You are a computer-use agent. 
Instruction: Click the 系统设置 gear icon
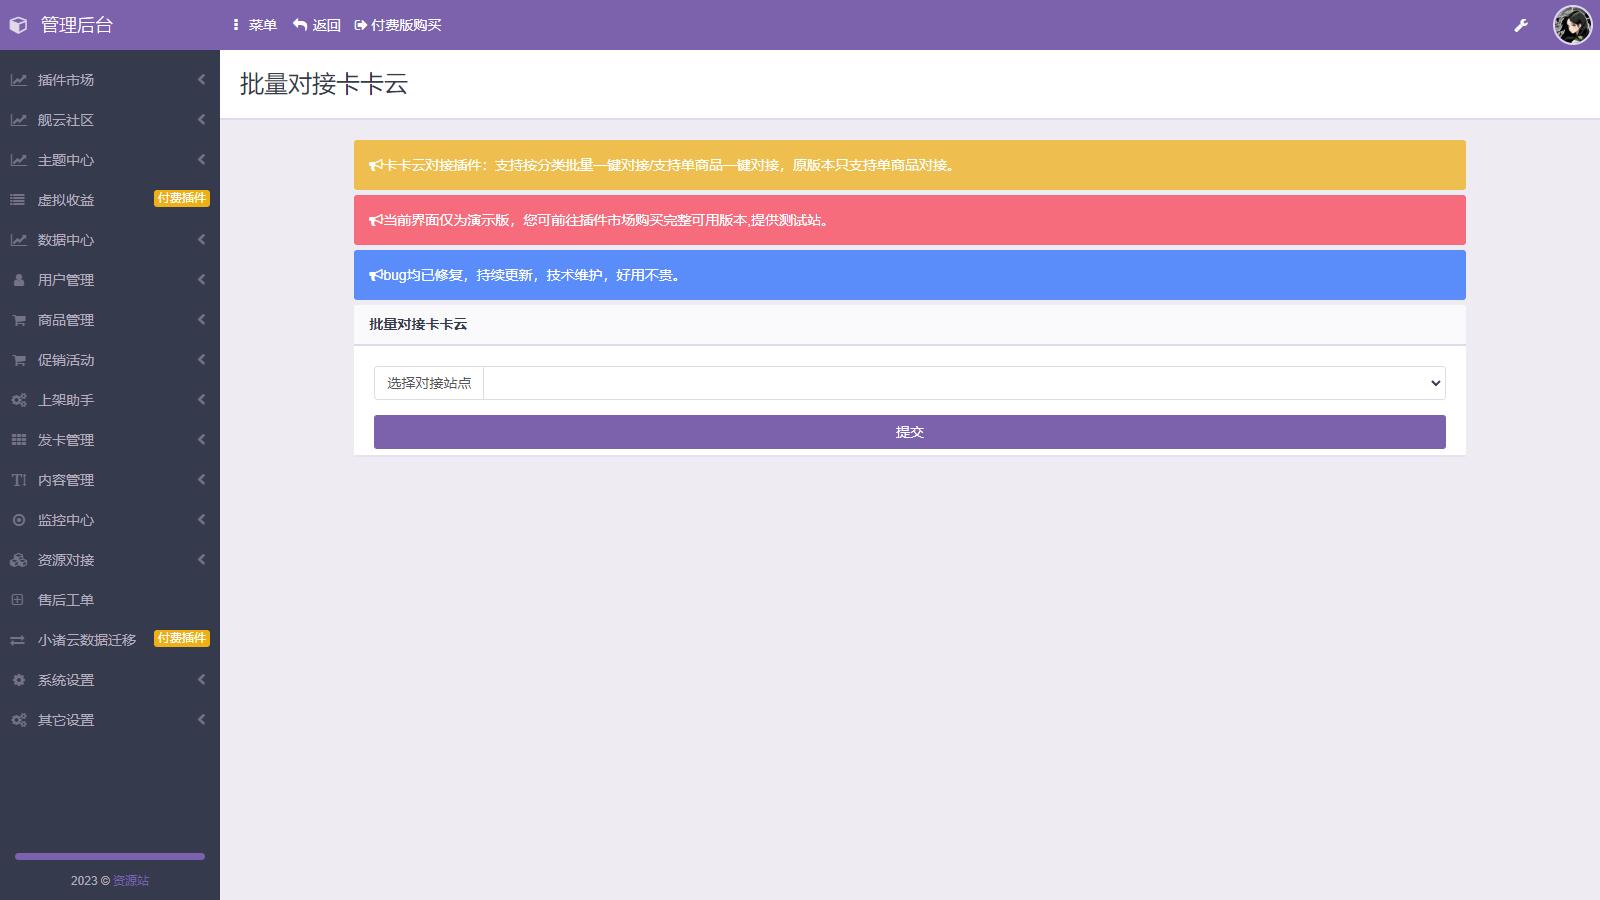click(18, 680)
